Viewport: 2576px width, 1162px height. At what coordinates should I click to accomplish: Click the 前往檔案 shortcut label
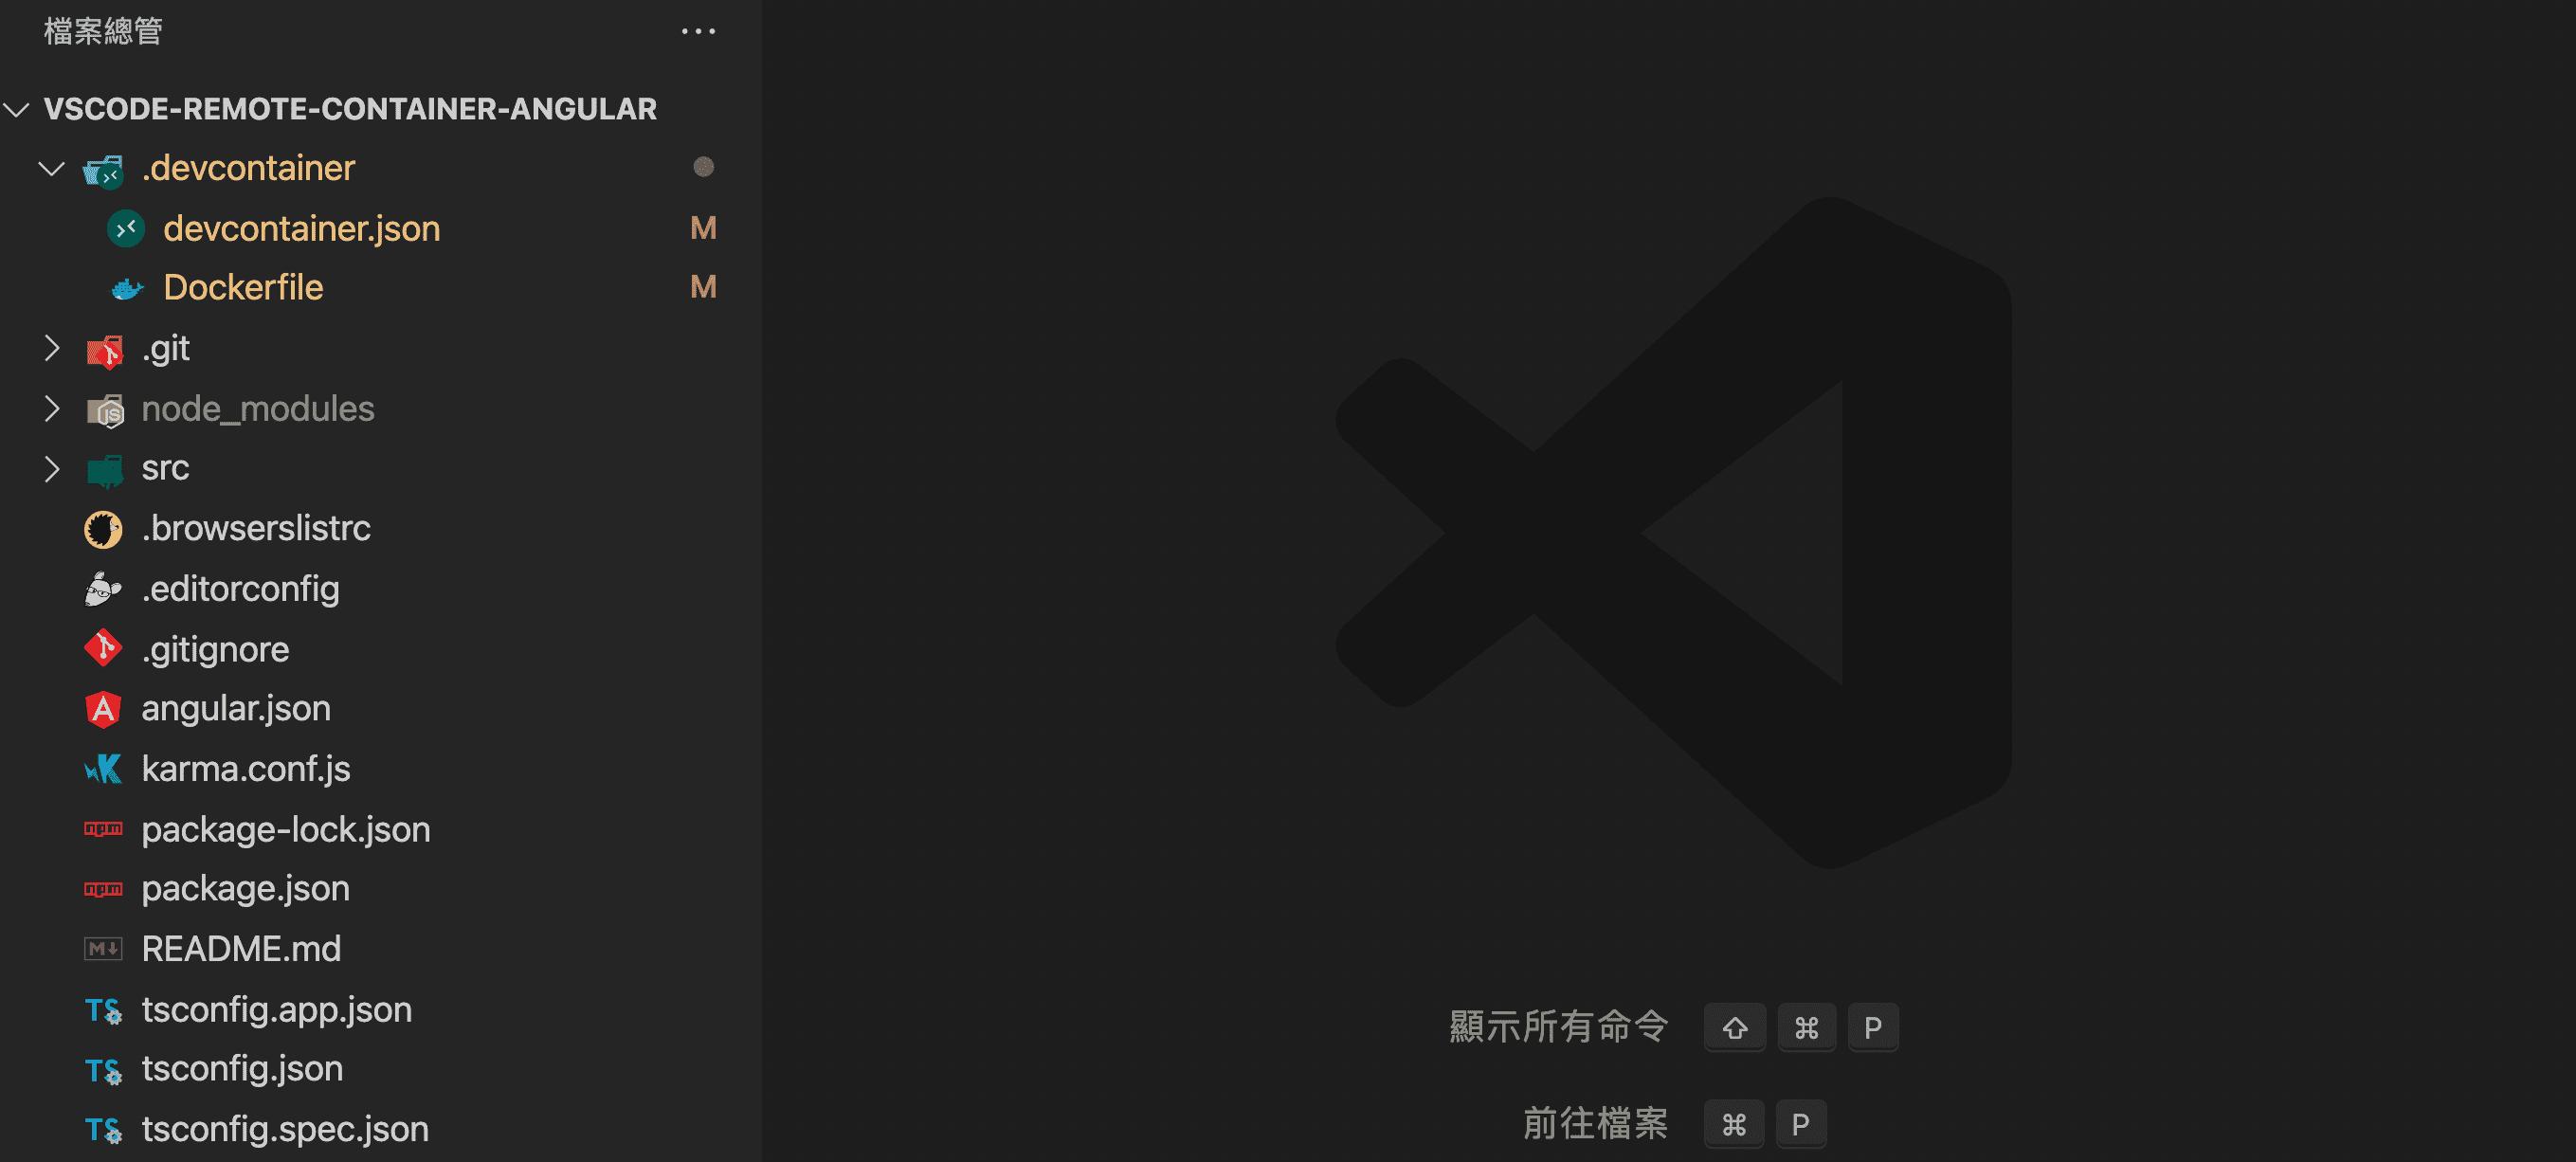point(1595,1124)
